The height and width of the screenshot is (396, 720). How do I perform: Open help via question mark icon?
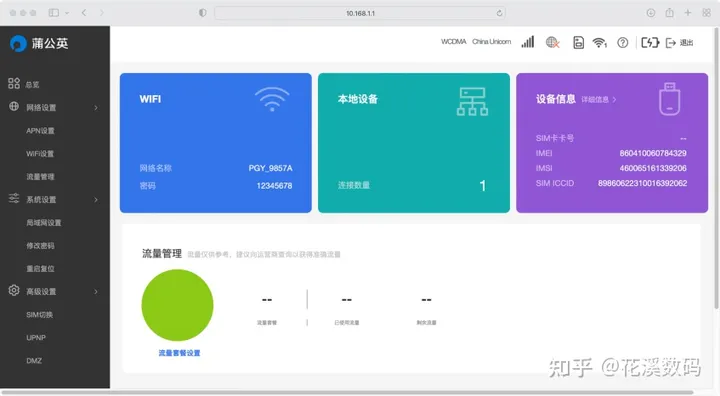pyautogui.click(x=623, y=43)
